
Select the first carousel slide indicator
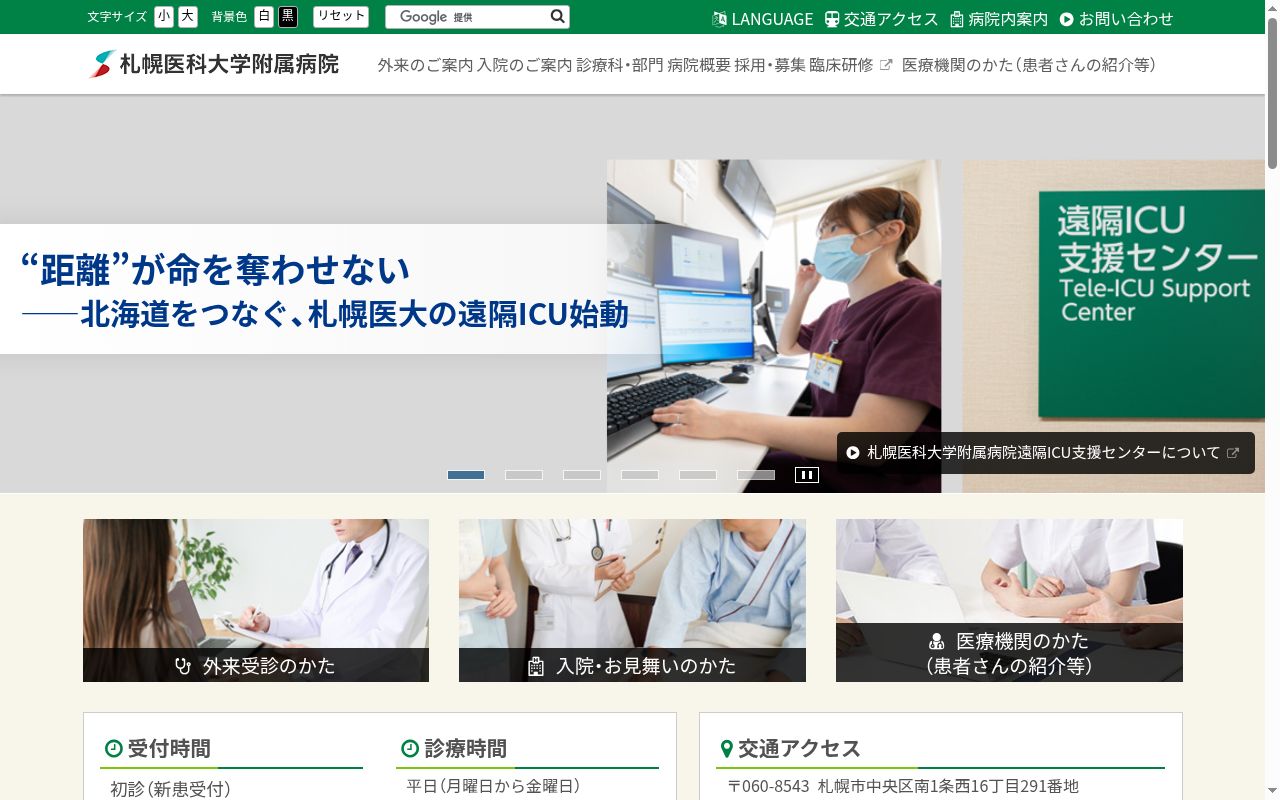tap(466, 475)
